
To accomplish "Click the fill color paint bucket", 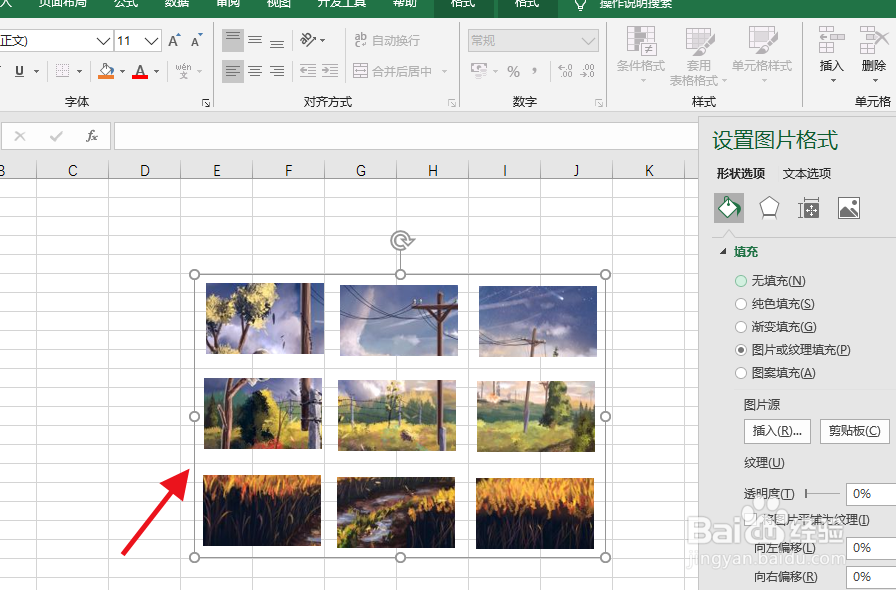I will 106,71.
